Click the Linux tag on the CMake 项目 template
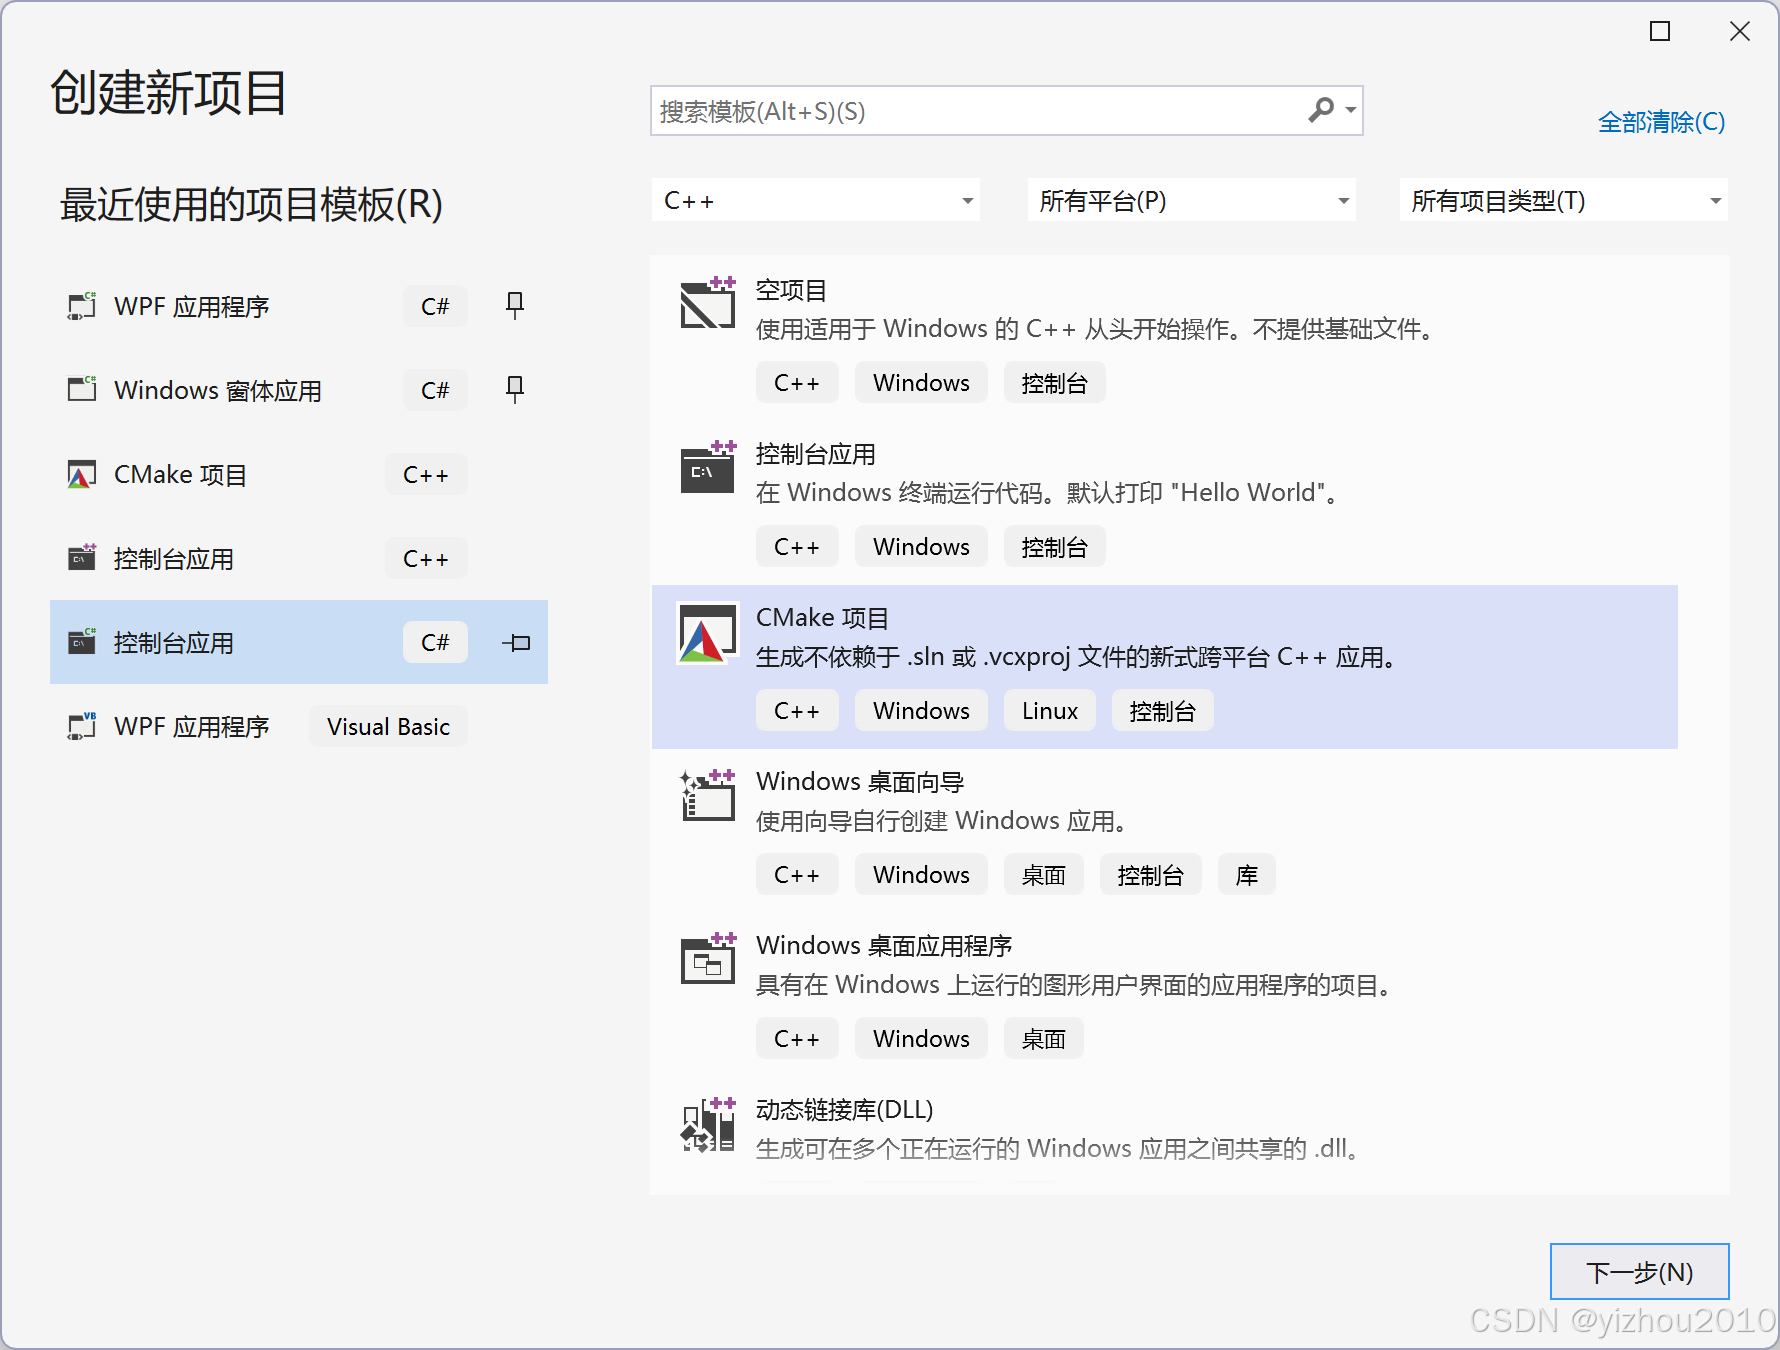The height and width of the screenshot is (1350, 1780). coord(1050,710)
